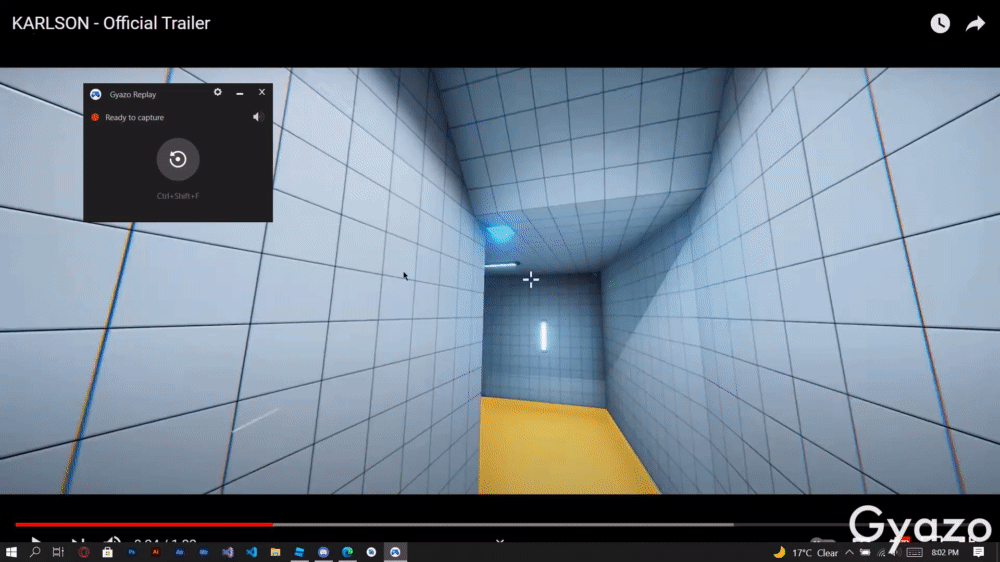The width and height of the screenshot is (1000, 562).
Task: Open the Windows Start menu
Action: [11, 552]
